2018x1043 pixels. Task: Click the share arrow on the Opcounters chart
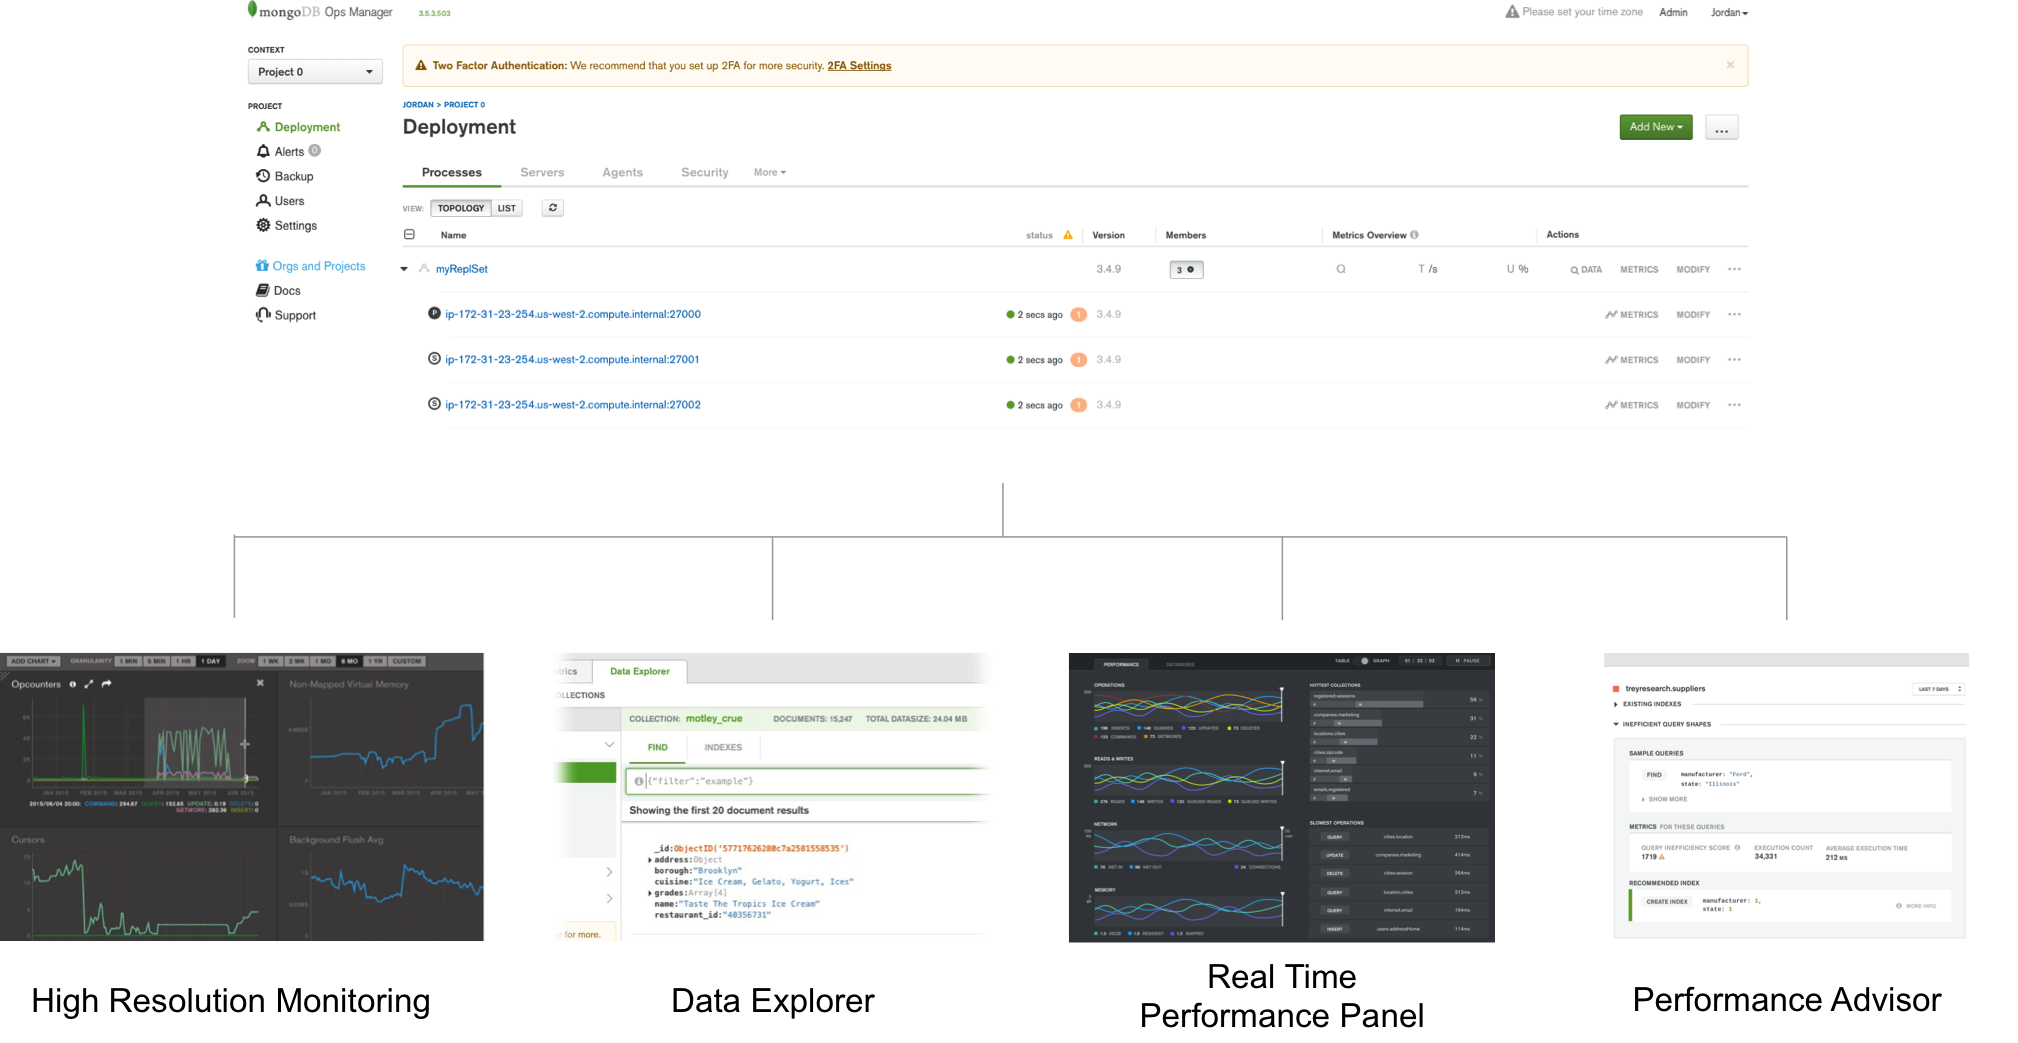[106, 684]
